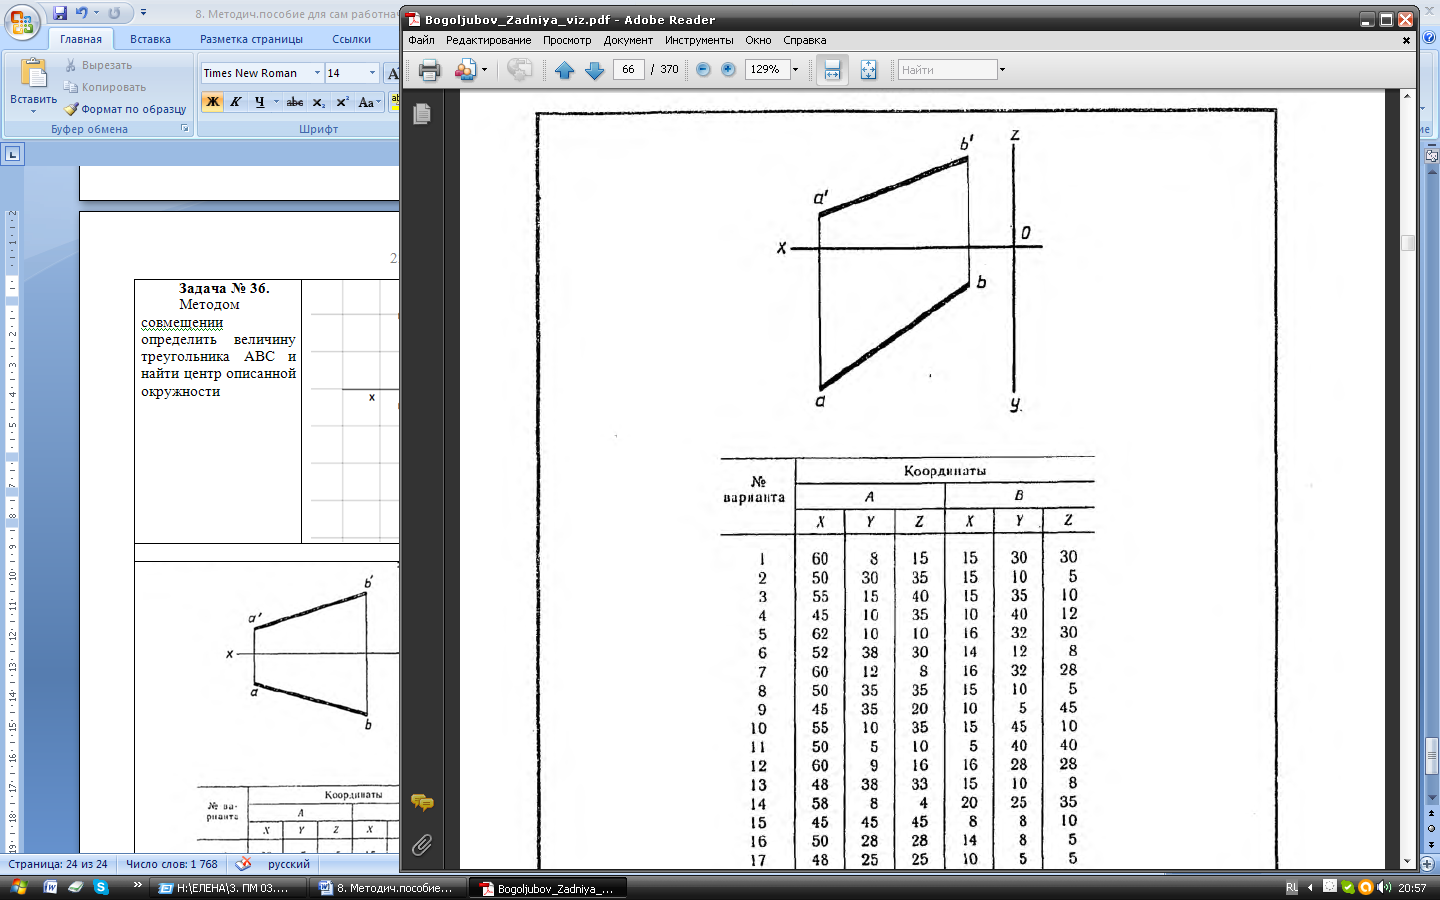Open the font size 14 dropdown

(372, 73)
